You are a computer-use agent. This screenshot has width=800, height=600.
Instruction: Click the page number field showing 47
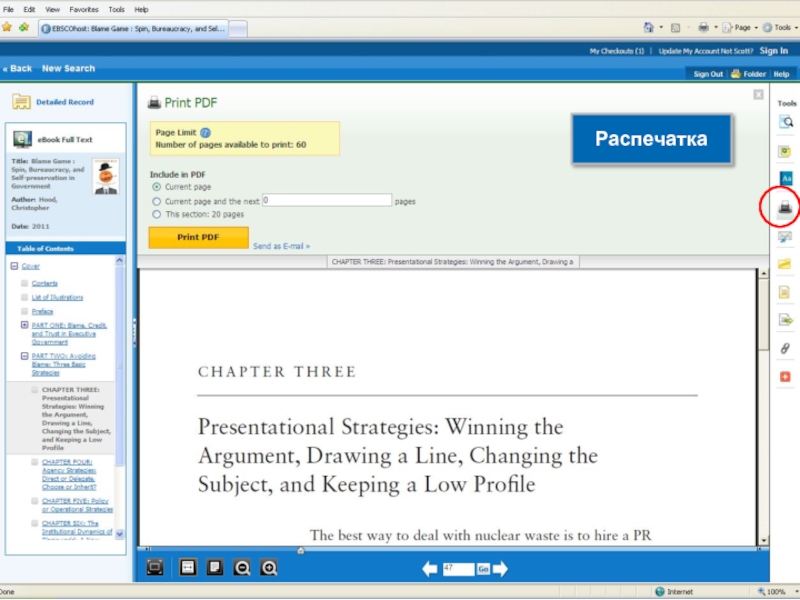(x=457, y=568)
